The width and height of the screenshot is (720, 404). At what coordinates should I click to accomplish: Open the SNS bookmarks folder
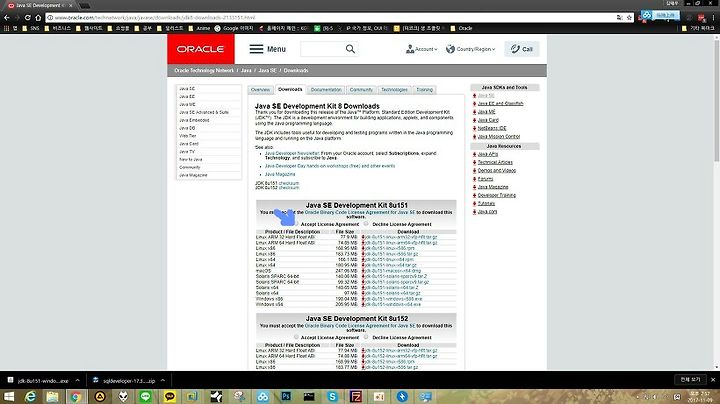(x=31, y=28)
